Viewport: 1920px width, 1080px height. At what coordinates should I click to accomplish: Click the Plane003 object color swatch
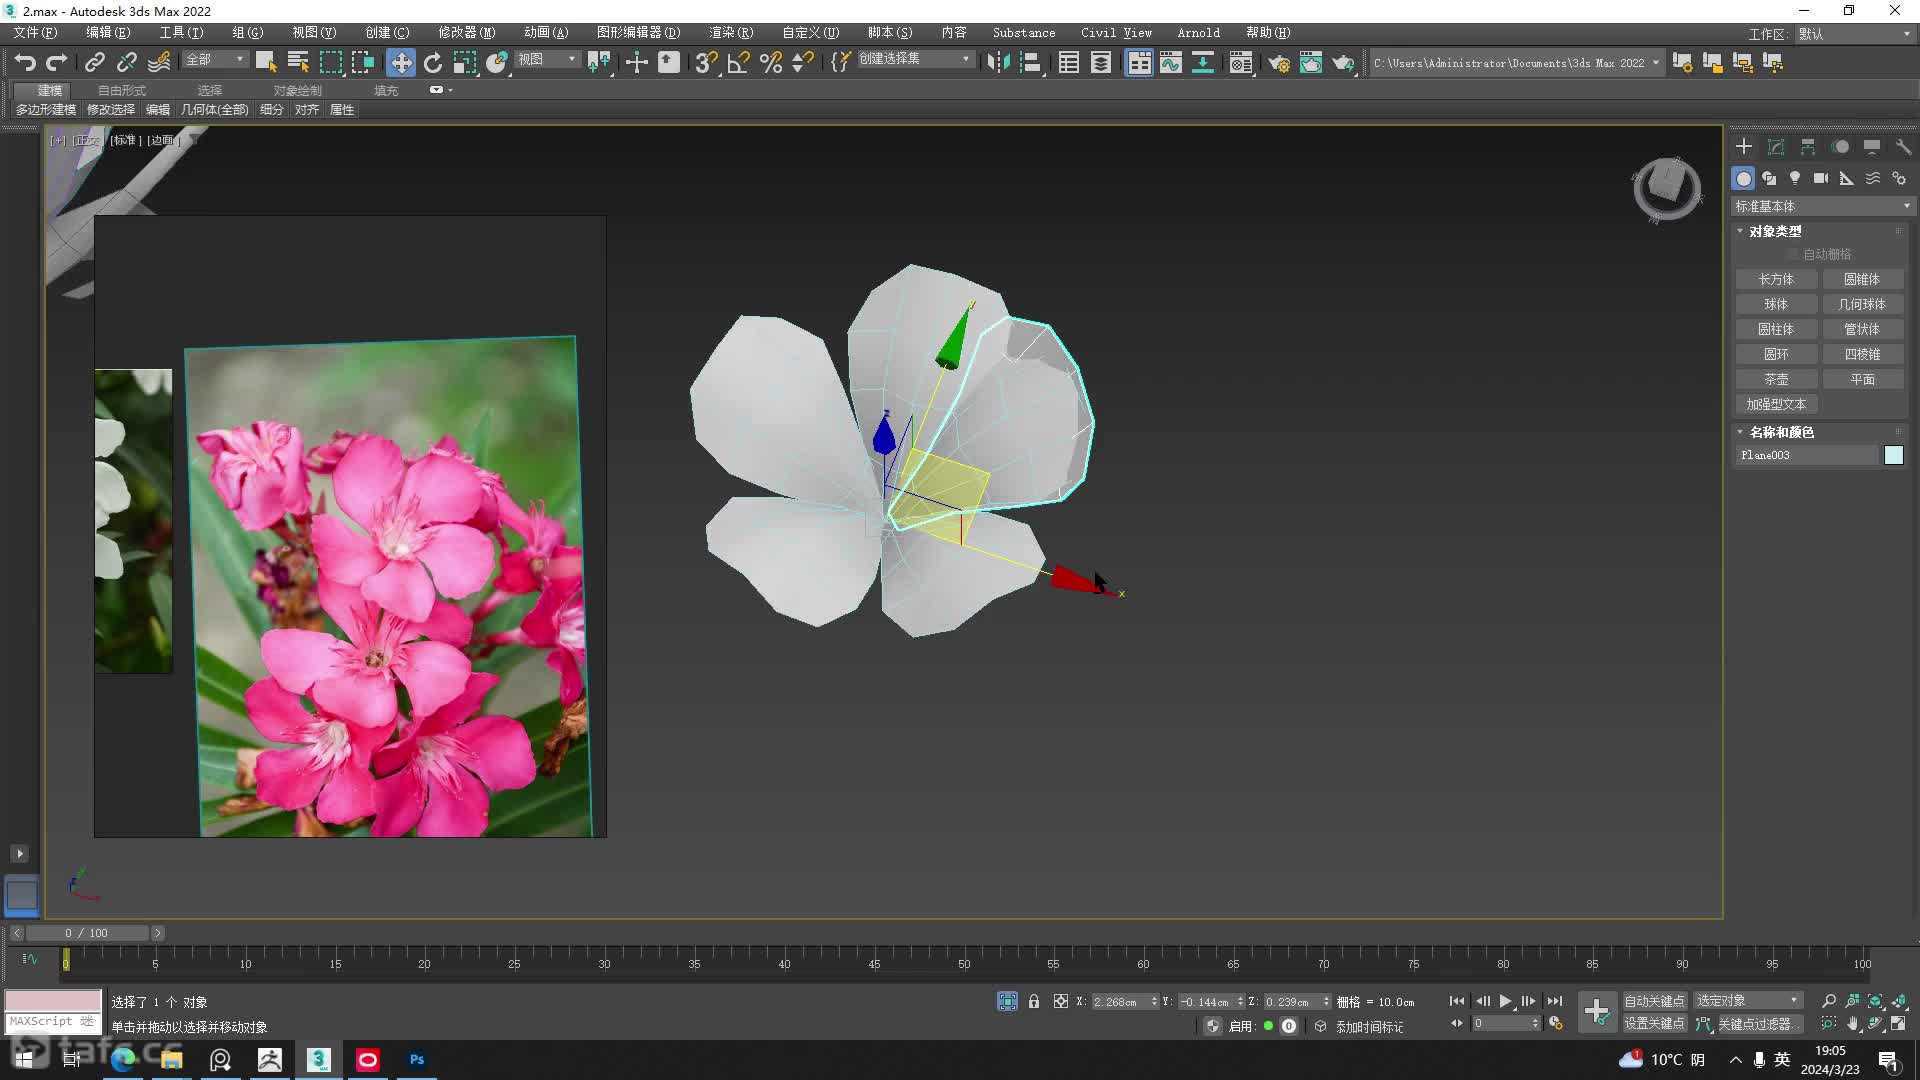pyautogui.click(x=1894, y=455)
